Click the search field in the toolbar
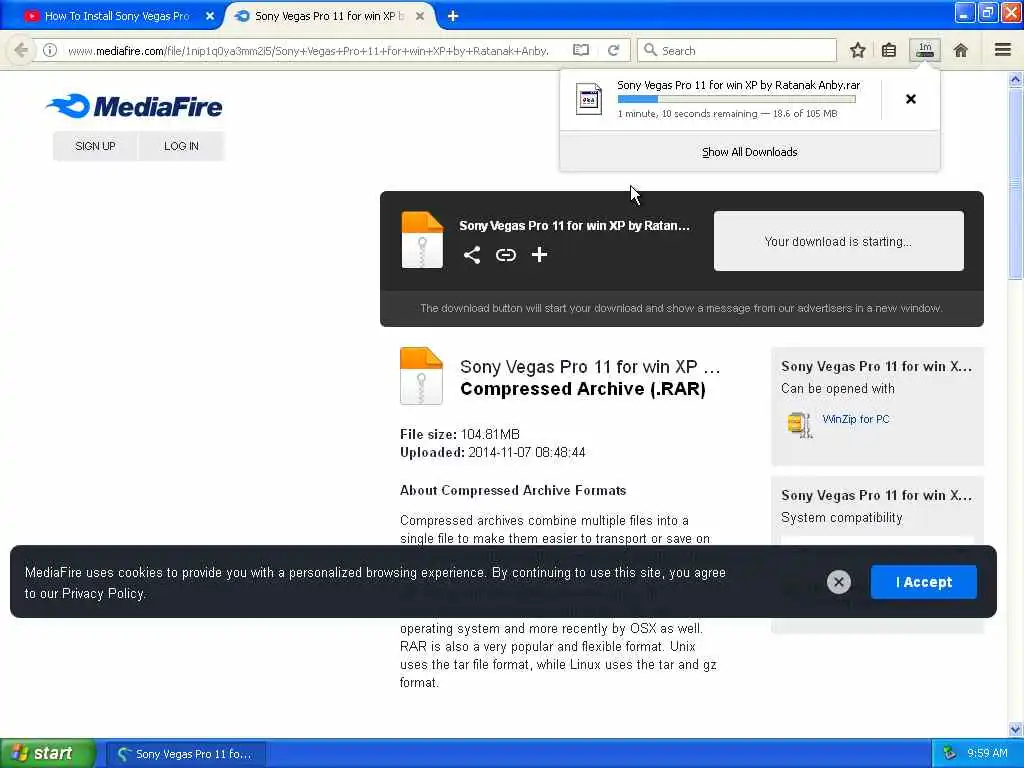Screen dimensions: 1024x768 (x=737, y=50)
